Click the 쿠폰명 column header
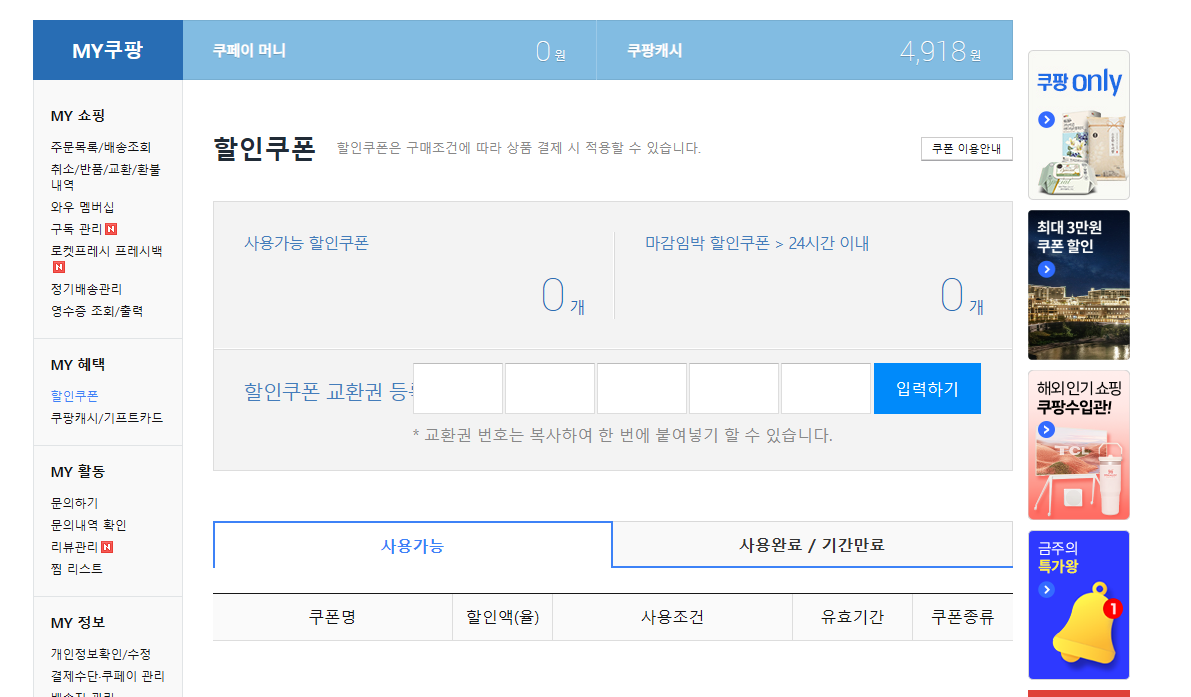The width and height of the screenshot is (1191, 697). 333,617
